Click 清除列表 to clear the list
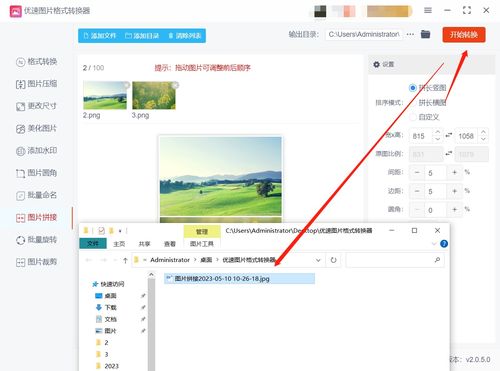Image resolution: width=500 pixels, height=371 pixels. tap(185, 36)
